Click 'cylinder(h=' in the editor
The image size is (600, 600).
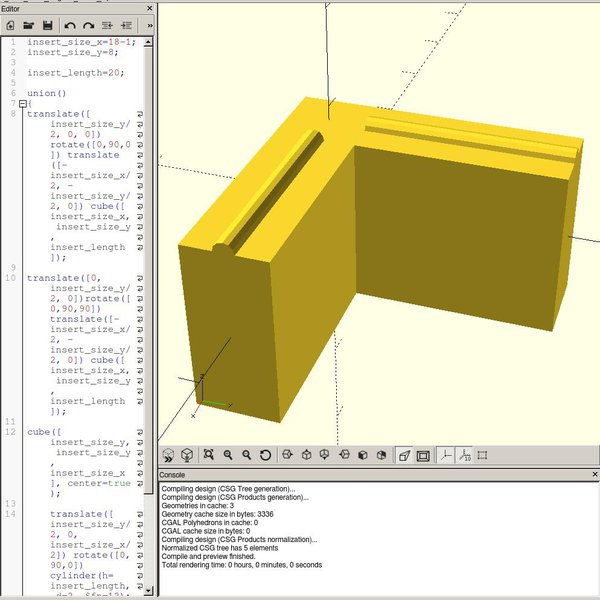pos(82,576)
